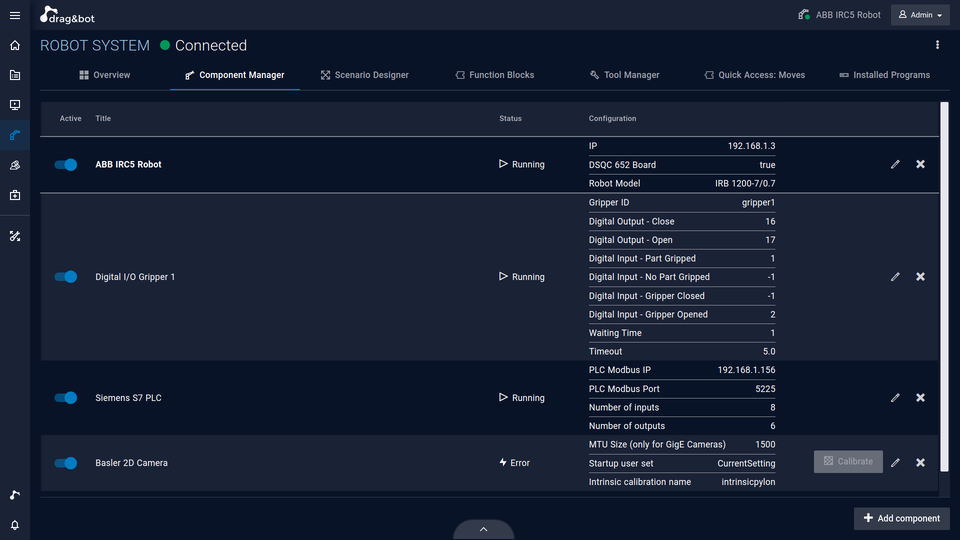
Task: Click the Calibrate button for Basler camera
Action: (x=848, y=462)
